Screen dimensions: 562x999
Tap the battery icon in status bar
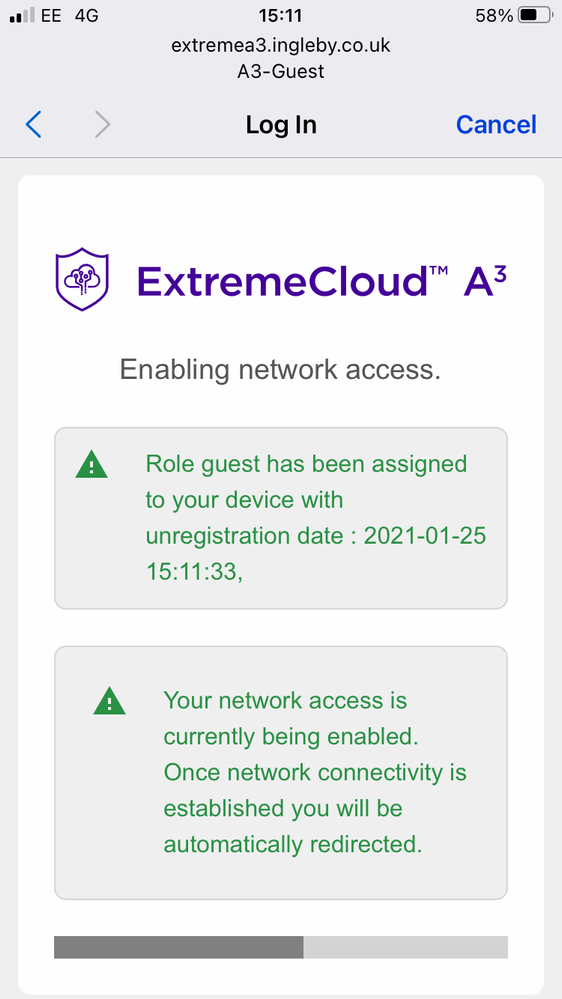click(x=534, y=15)
